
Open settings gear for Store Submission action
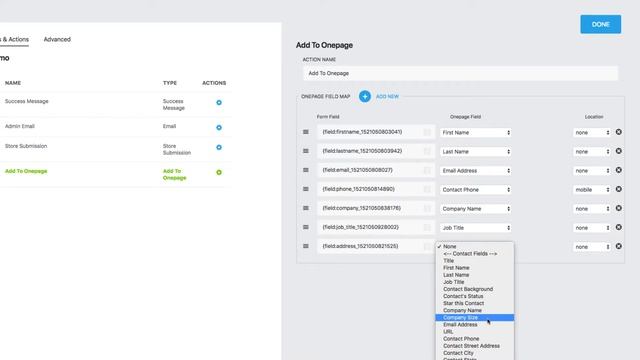[219, 147]
